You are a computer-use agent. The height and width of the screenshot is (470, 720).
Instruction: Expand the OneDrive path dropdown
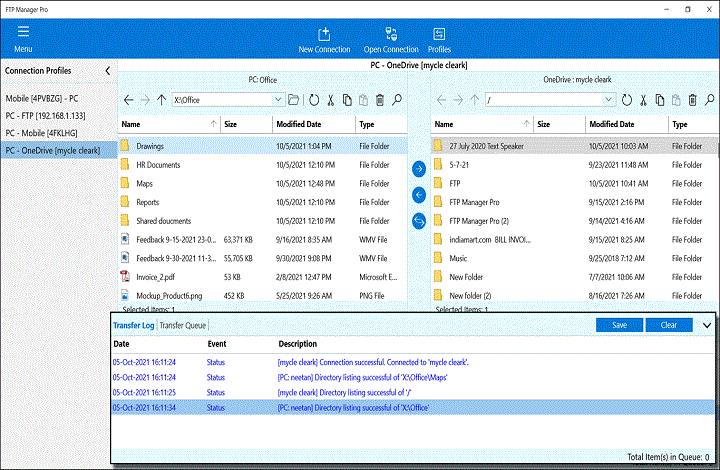click(x=609, y=100)
